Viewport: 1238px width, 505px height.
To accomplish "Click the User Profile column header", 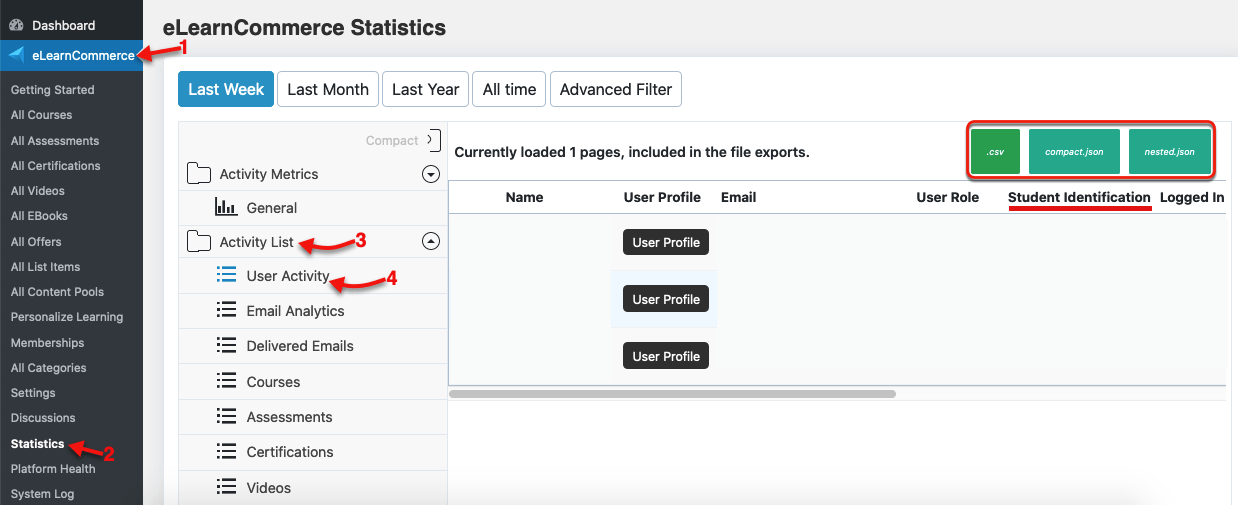I will [x=662, y=197].
